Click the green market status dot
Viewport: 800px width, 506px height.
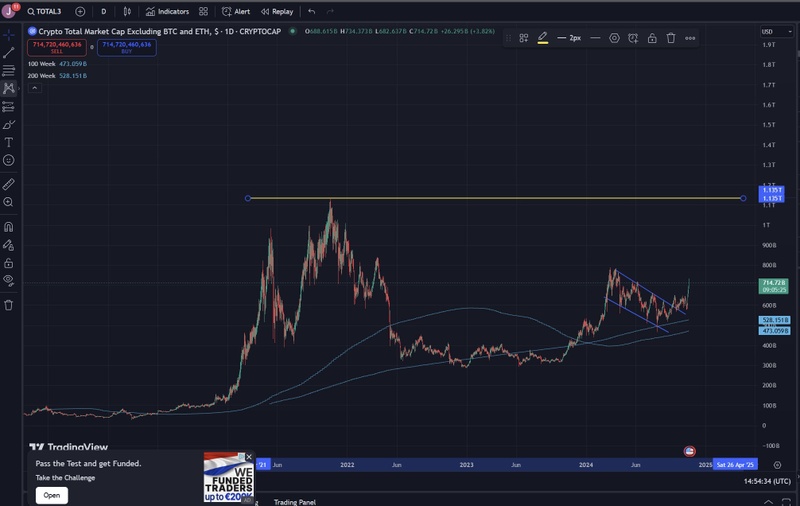(292, 31)
